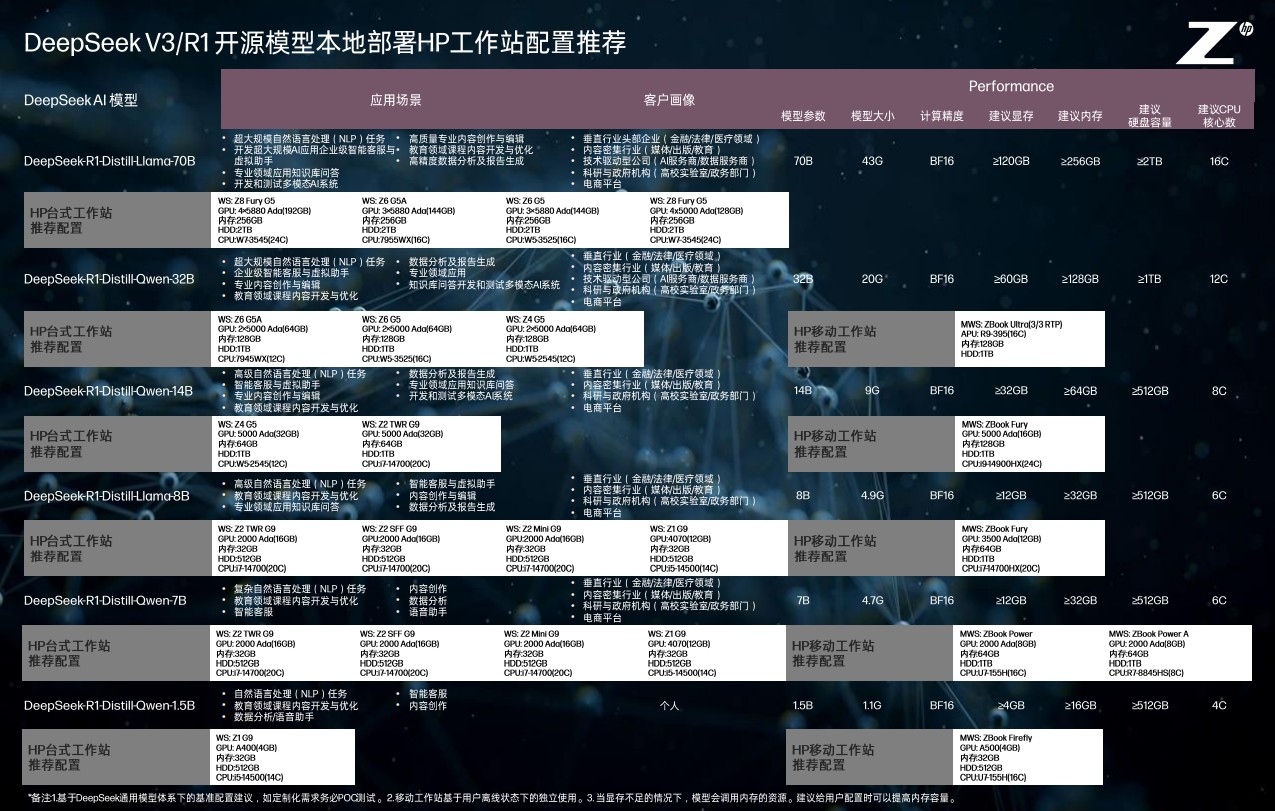This screenshot has width=1275, height=811.
Task: Click the '≥128GB' recommended memory value
Action: pyautogui.click(x=1080, y=279)
